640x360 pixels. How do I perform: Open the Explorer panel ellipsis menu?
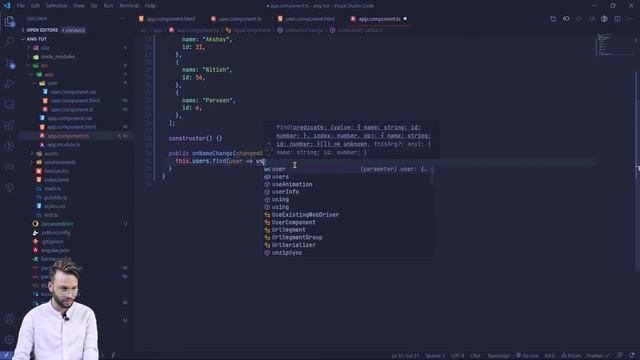pyautogui.click(x=123, y=19)
